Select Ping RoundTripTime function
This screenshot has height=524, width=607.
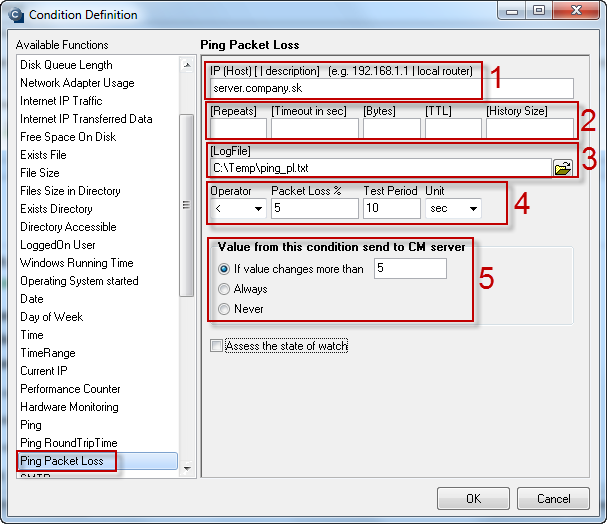pos(69,443)
